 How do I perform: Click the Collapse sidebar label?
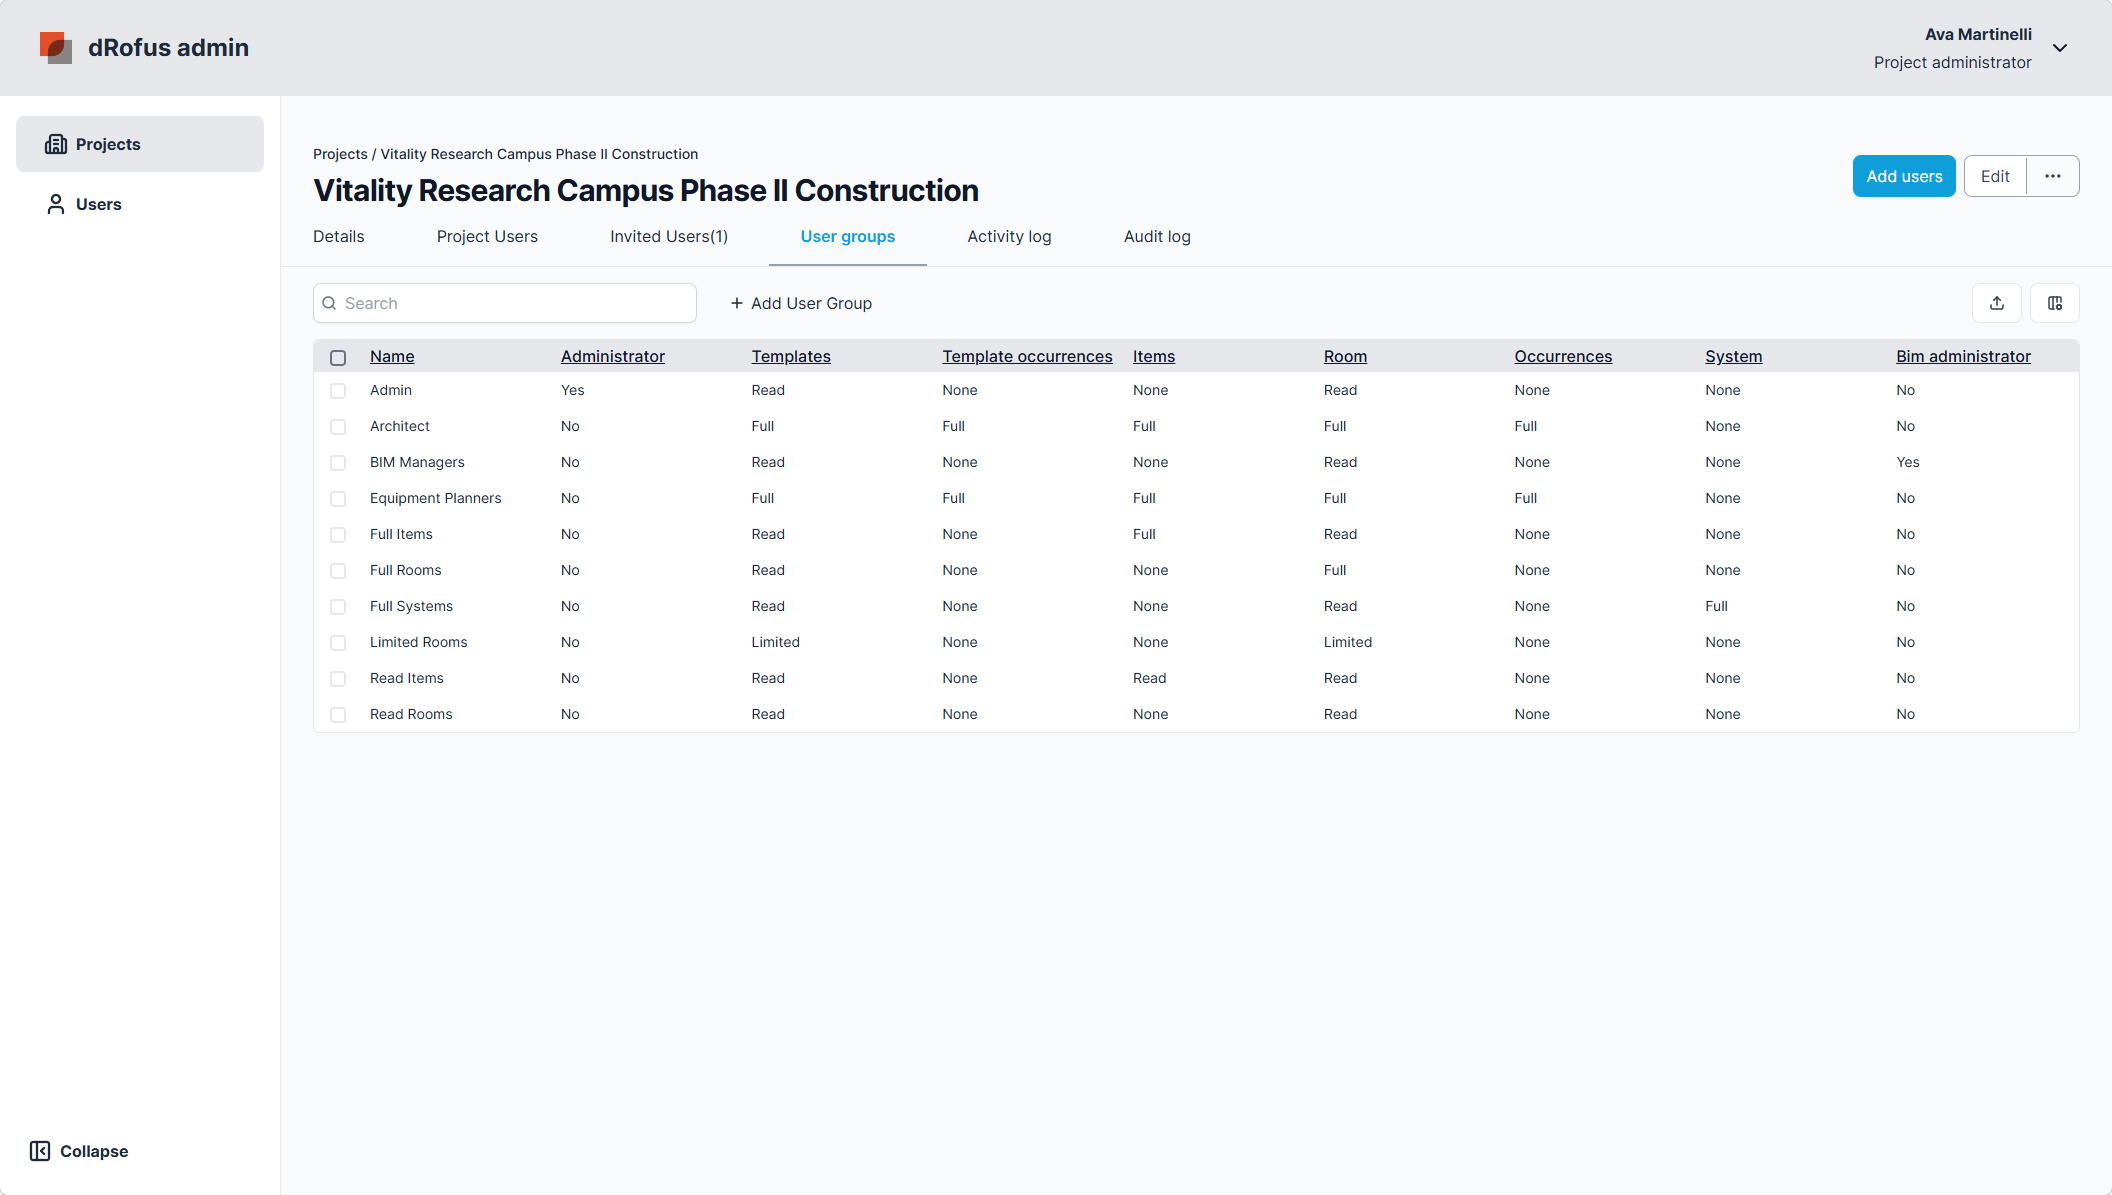[94, 1151]
